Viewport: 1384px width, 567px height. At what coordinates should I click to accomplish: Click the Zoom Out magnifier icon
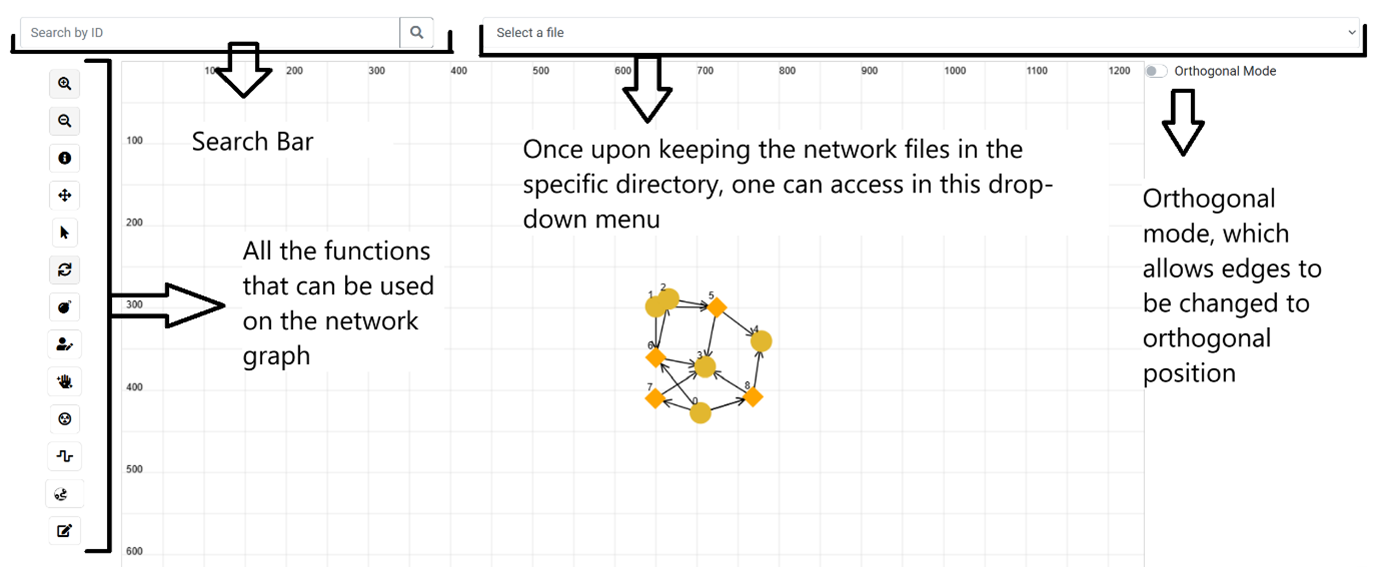[x=65, y=121]
